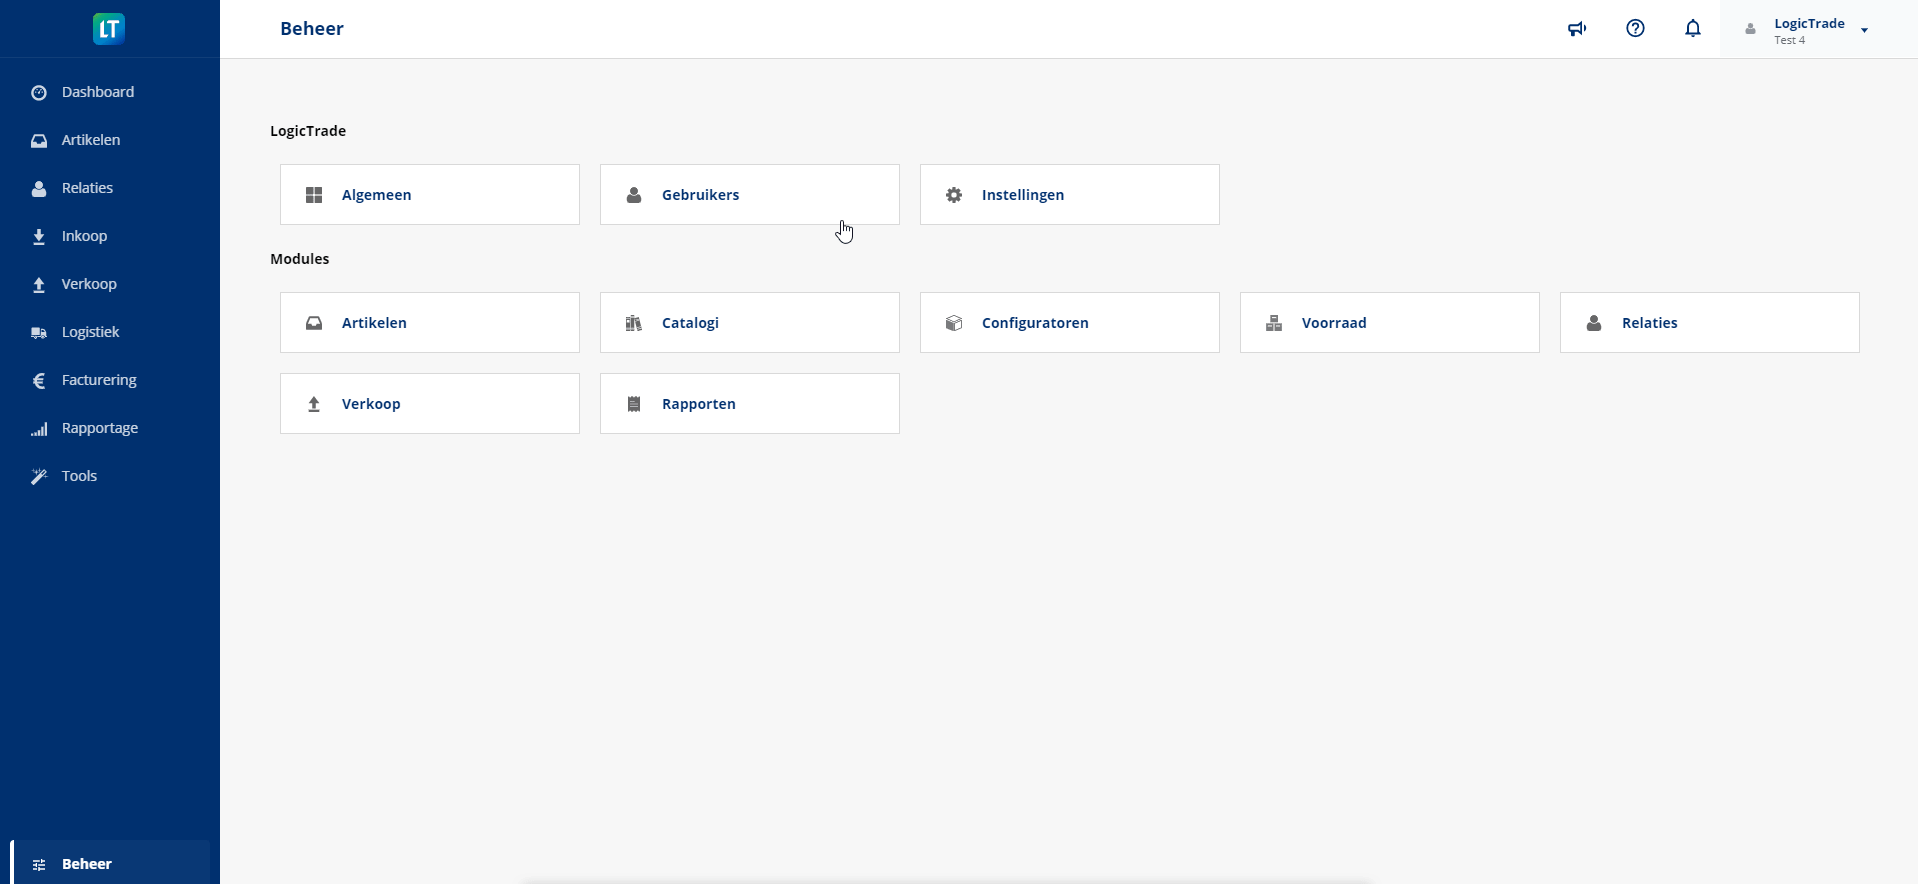Open the Gebruikers management tile

pos(749,195)
